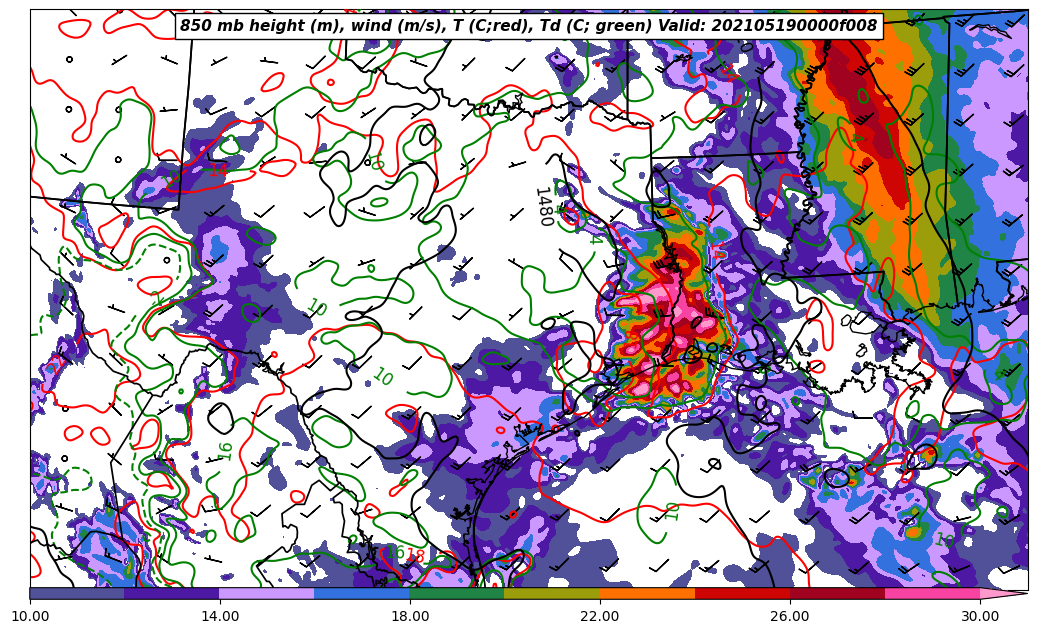Click the 18.00 colorbar tick label
This screenshot has height=633, width=1037.
[x=410, y=616]
